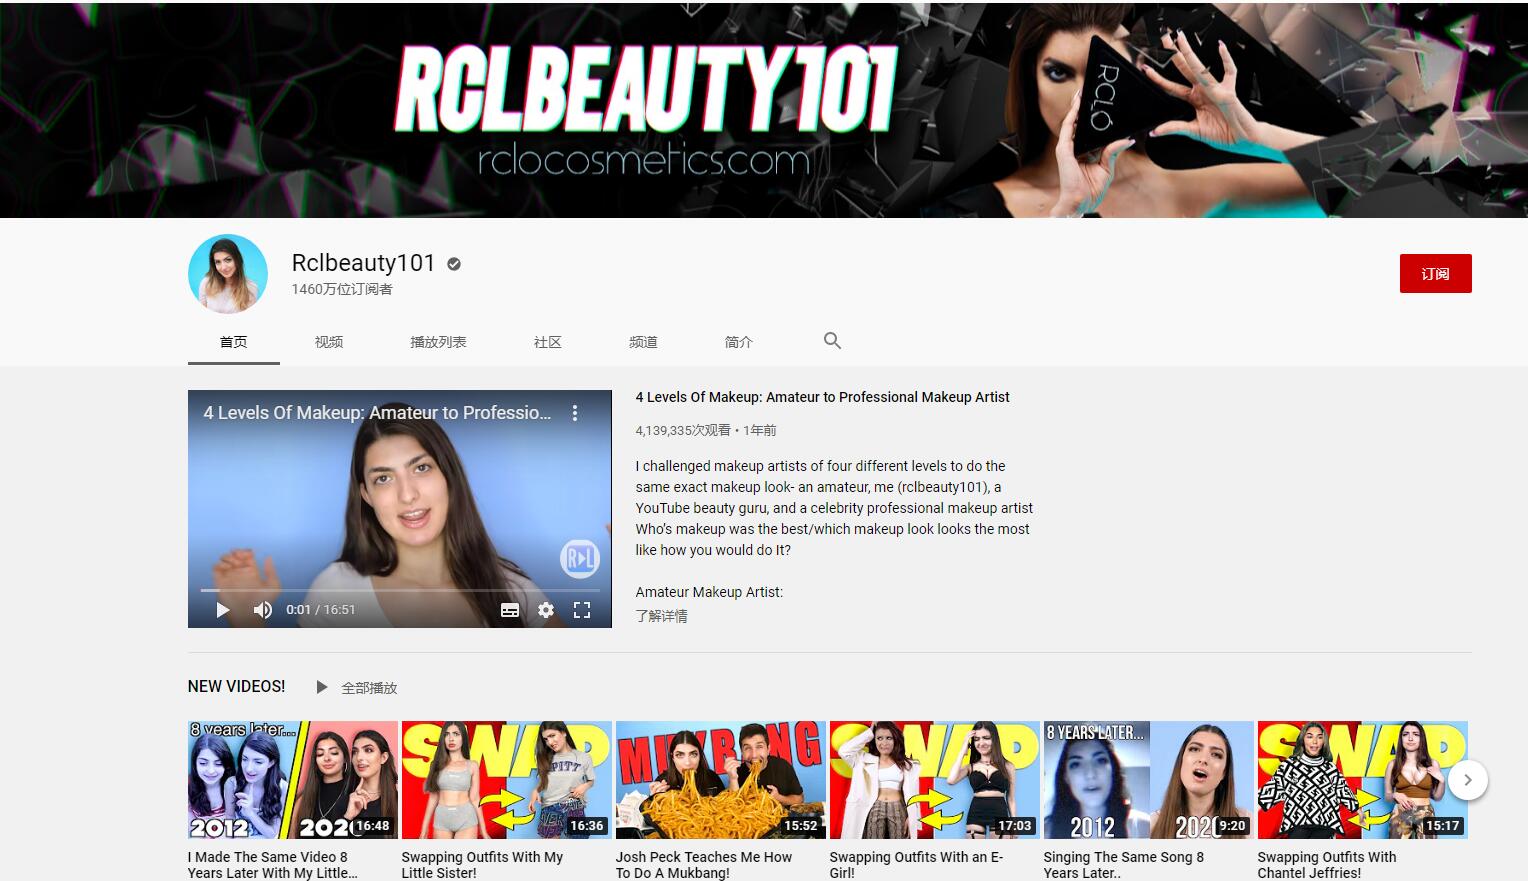Search this channel with magnifier icon
Viewport: 1528px width, 881px height.
[832, 341]
